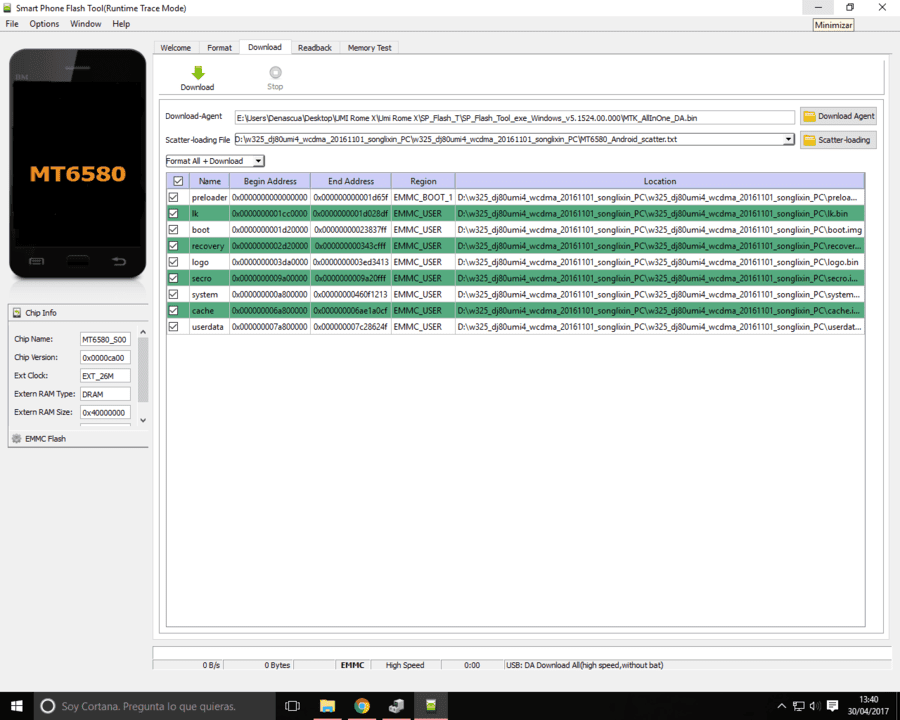
Task: Uncheck the lk partition checkbox
Action: (x=173, y=213)
